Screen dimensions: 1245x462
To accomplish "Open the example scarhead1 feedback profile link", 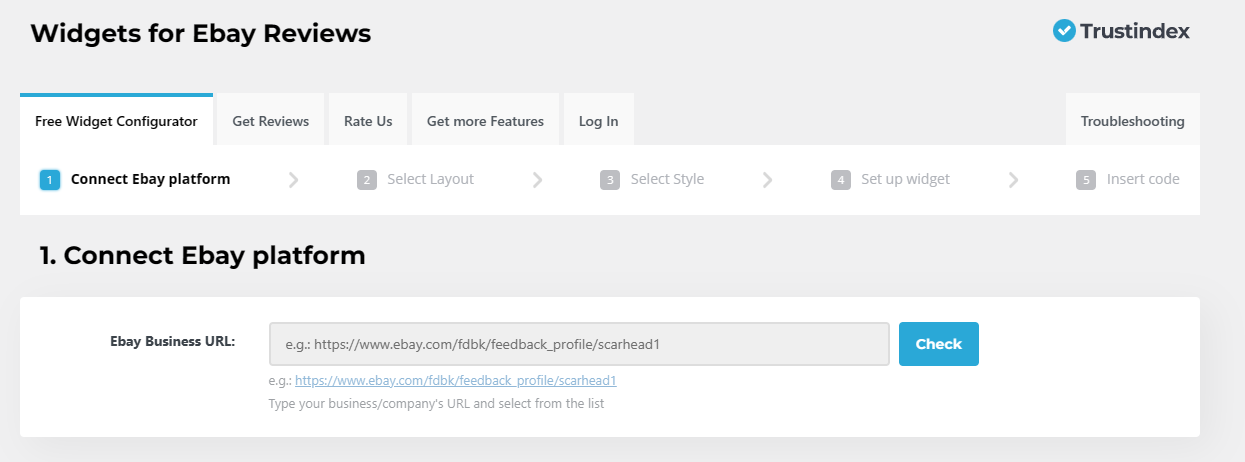I will click(x=455, y=381).
